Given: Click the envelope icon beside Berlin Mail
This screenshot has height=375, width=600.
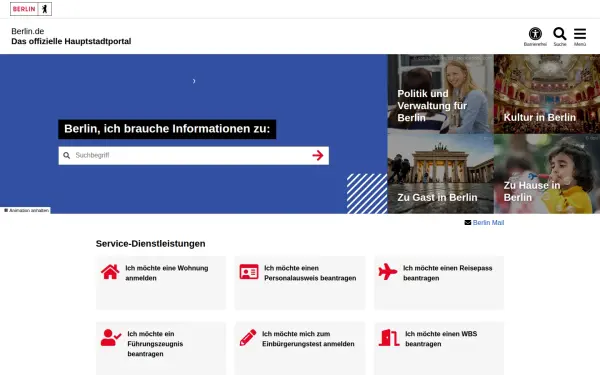Looking at the screenshot, I should (468, 223).
